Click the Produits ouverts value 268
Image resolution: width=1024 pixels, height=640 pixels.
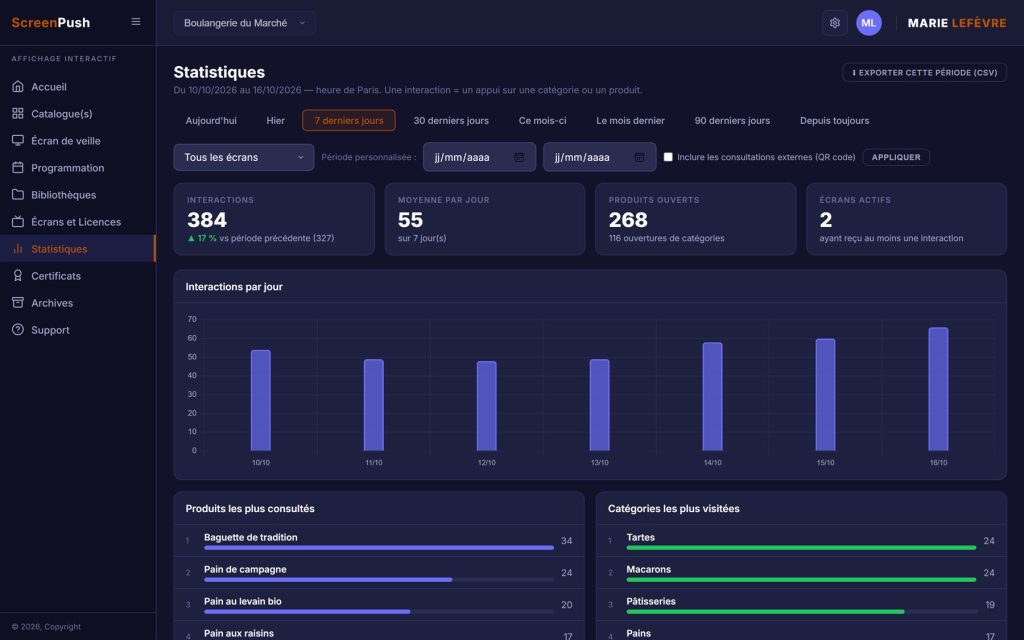click(628, 220)
